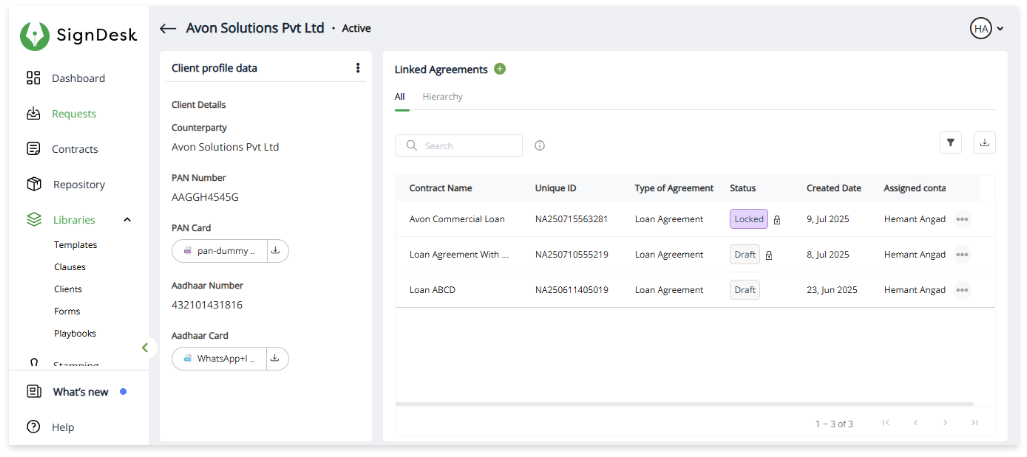Open more options for Loan ABCD
Viewport: 1027px width, 457px height.
click(962, 290)
